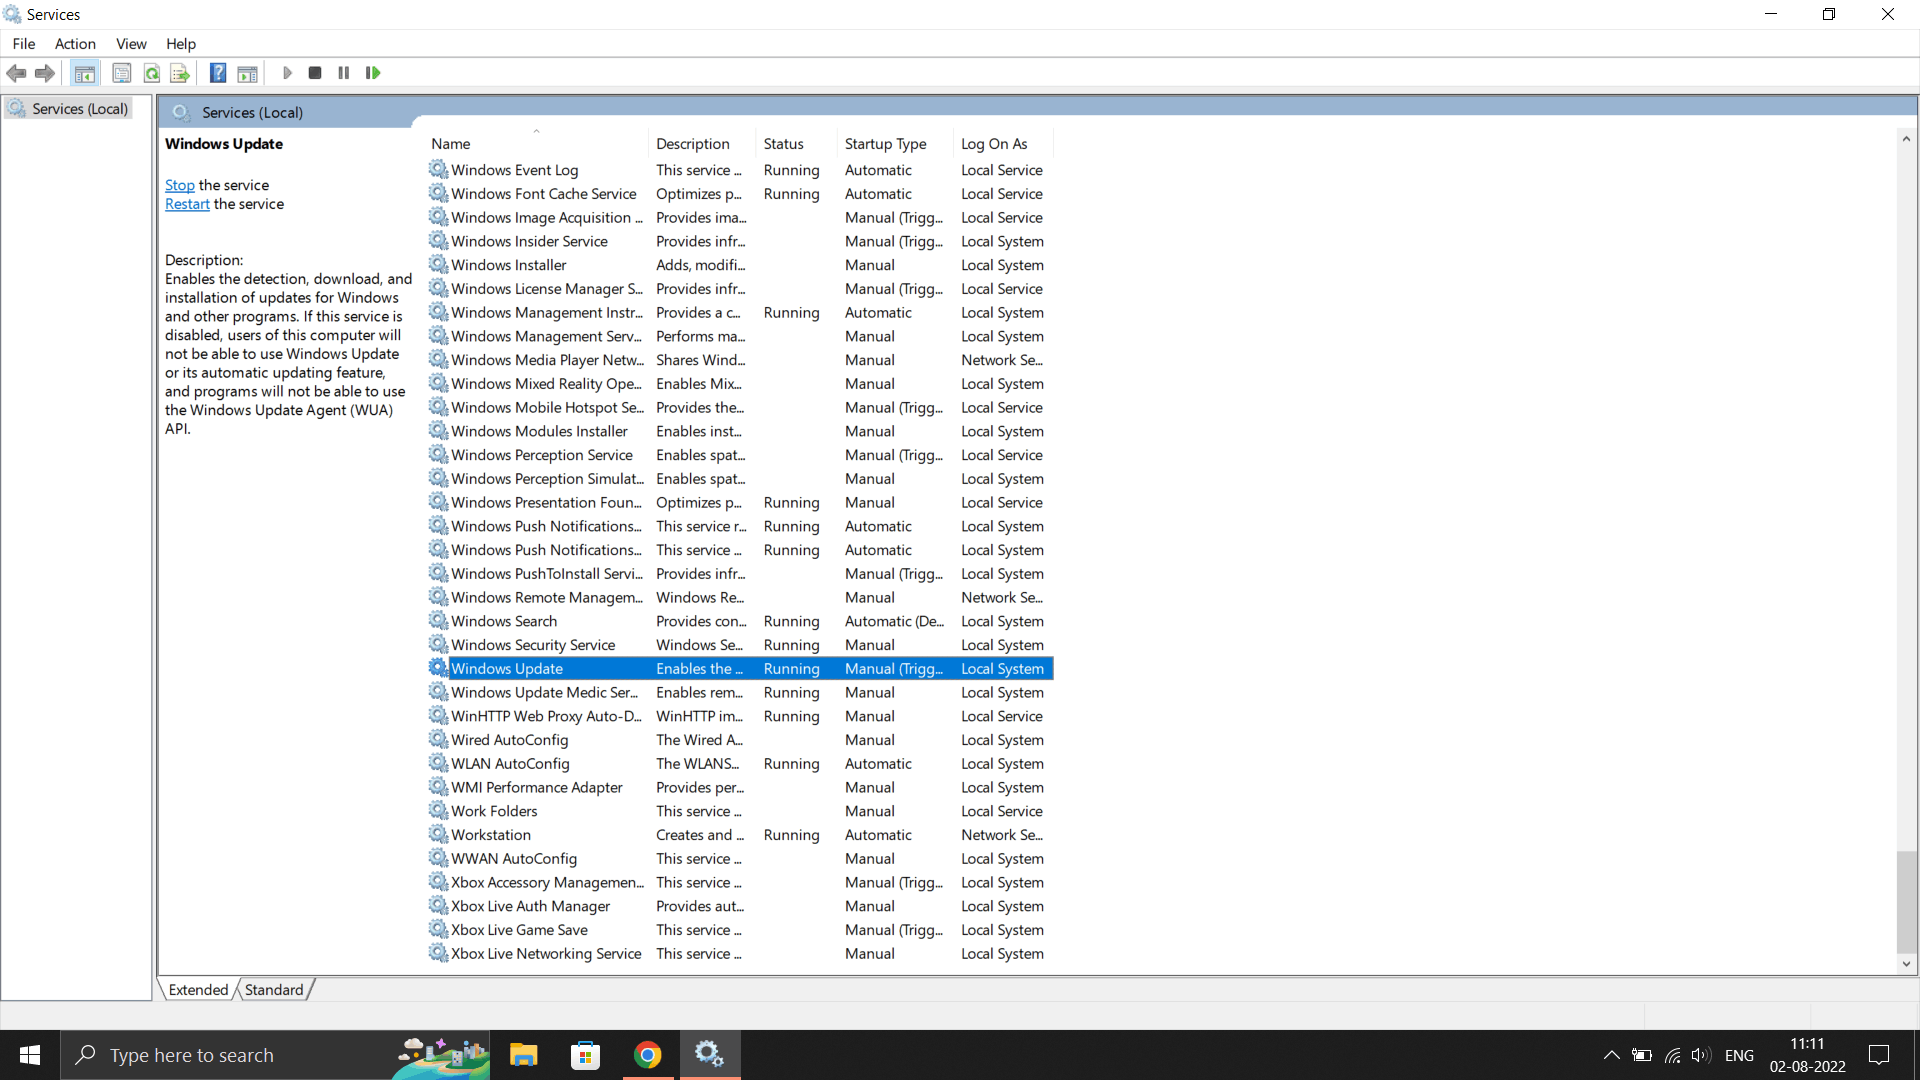Click the Stop Service square button icon
Viewport: 1920px width, 1080px height.
(x=315, y=73)
